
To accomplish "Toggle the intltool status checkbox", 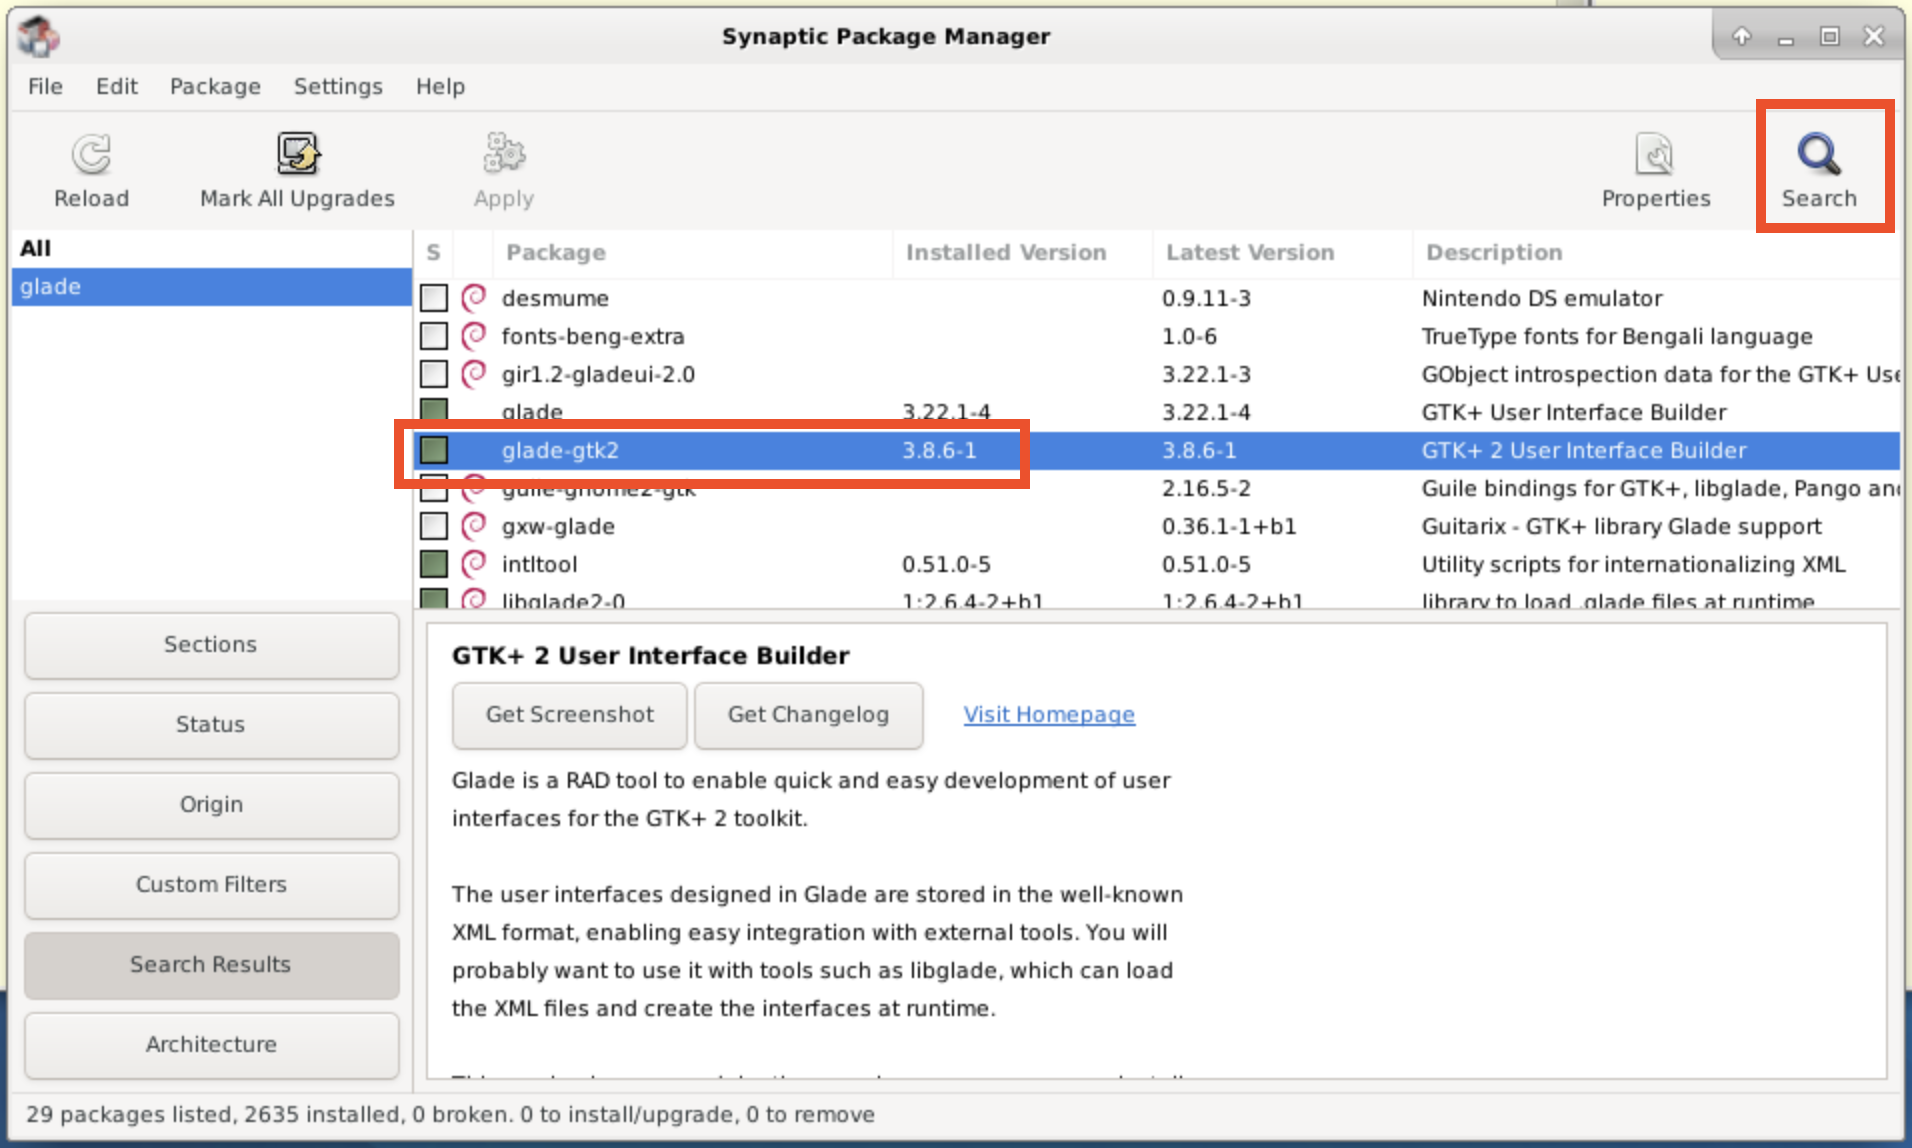I will [x=434, y=564].
